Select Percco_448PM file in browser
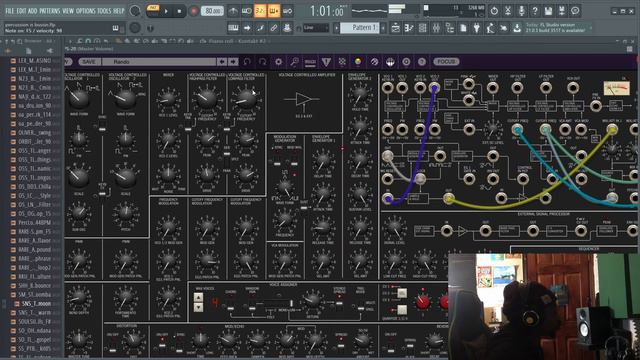This screenshot has height=360, width=640. click(35, 223)
